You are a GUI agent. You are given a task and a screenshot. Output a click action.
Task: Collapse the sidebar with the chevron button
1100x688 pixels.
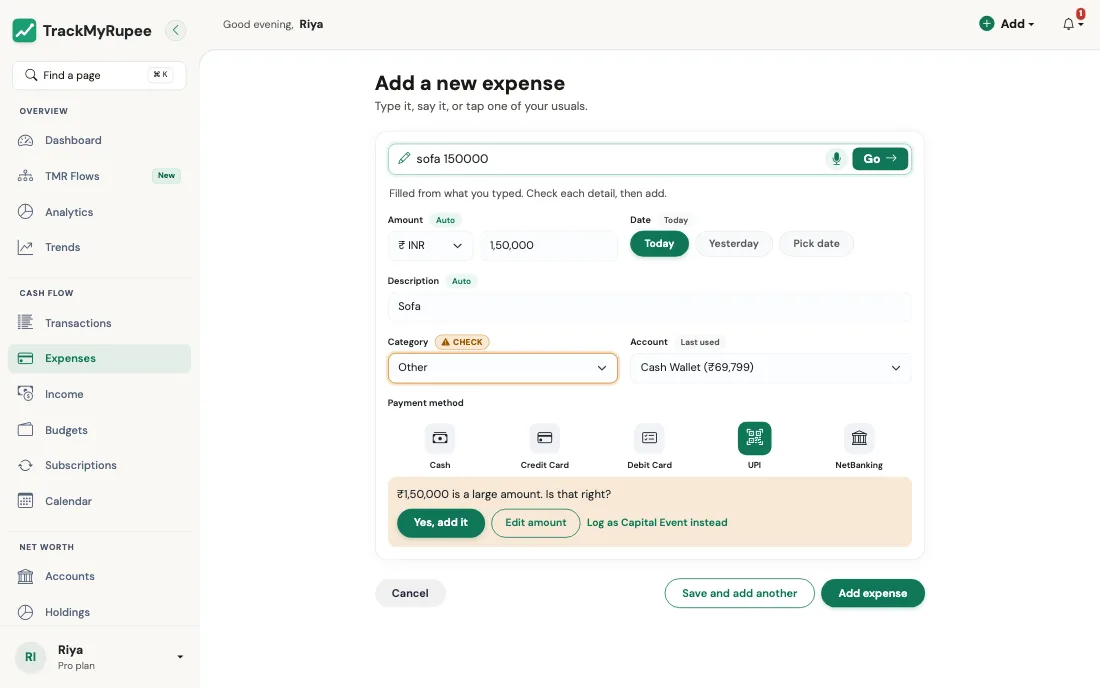[x=175, y=30]
